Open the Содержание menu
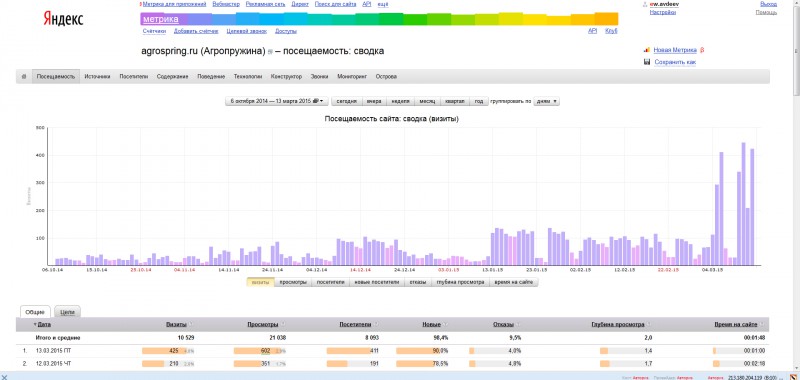 [x=172, y=77]
